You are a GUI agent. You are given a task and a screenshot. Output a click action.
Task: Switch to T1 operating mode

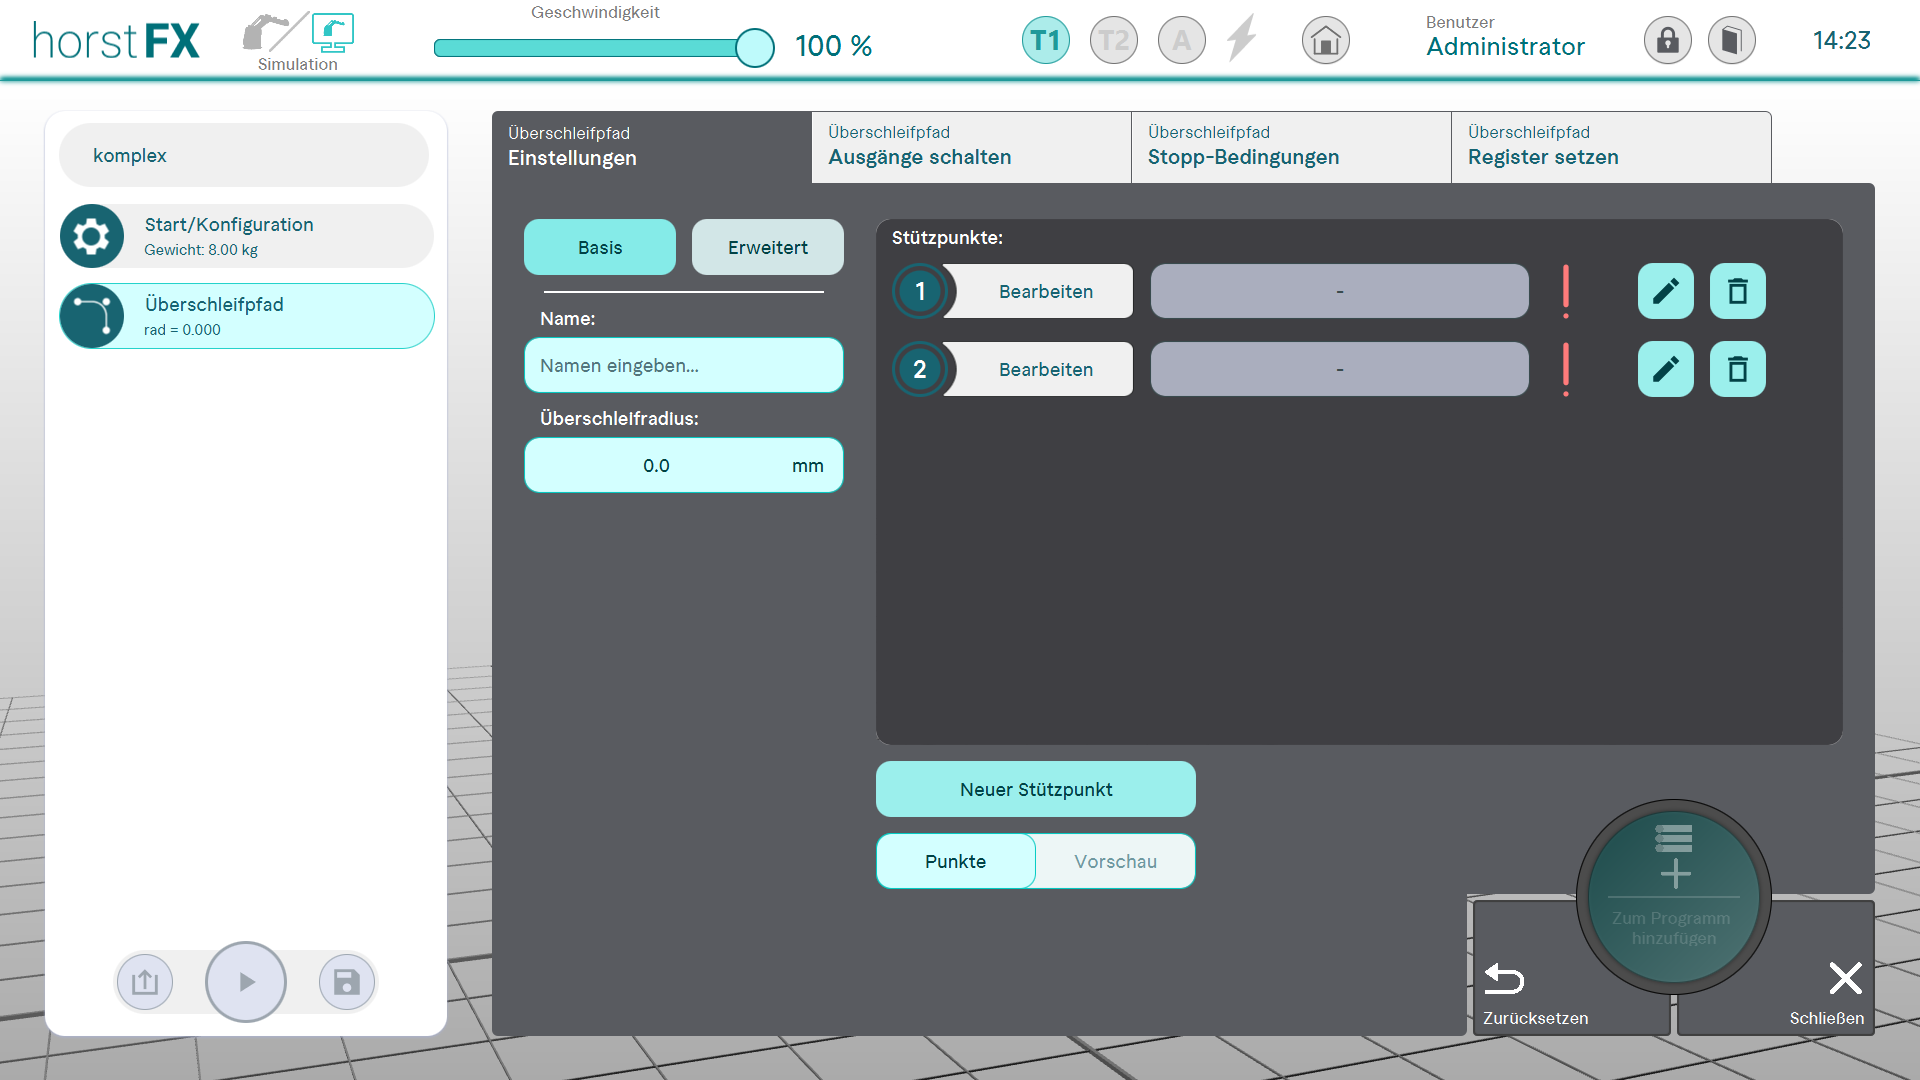[1045, 41]
